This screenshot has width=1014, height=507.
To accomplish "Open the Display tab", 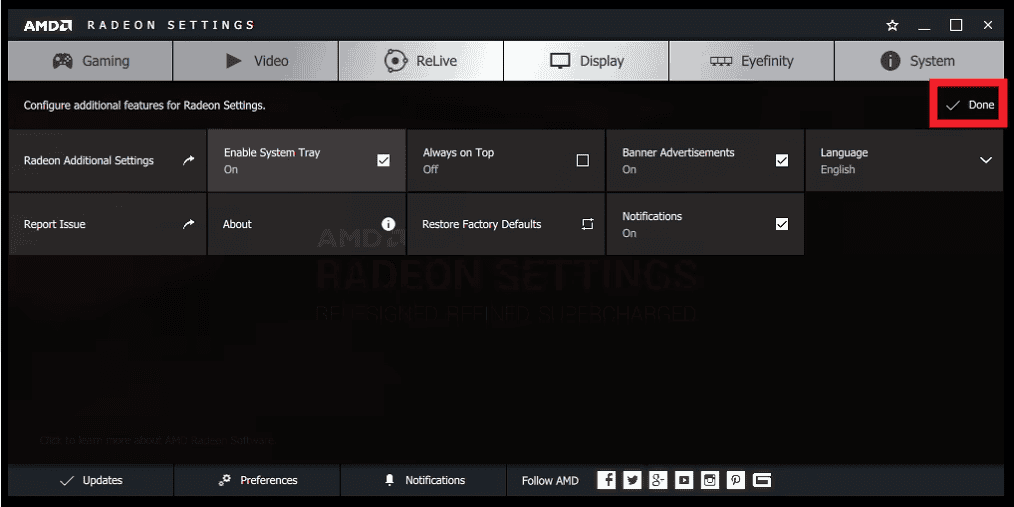I will click(x=586, y=61).
